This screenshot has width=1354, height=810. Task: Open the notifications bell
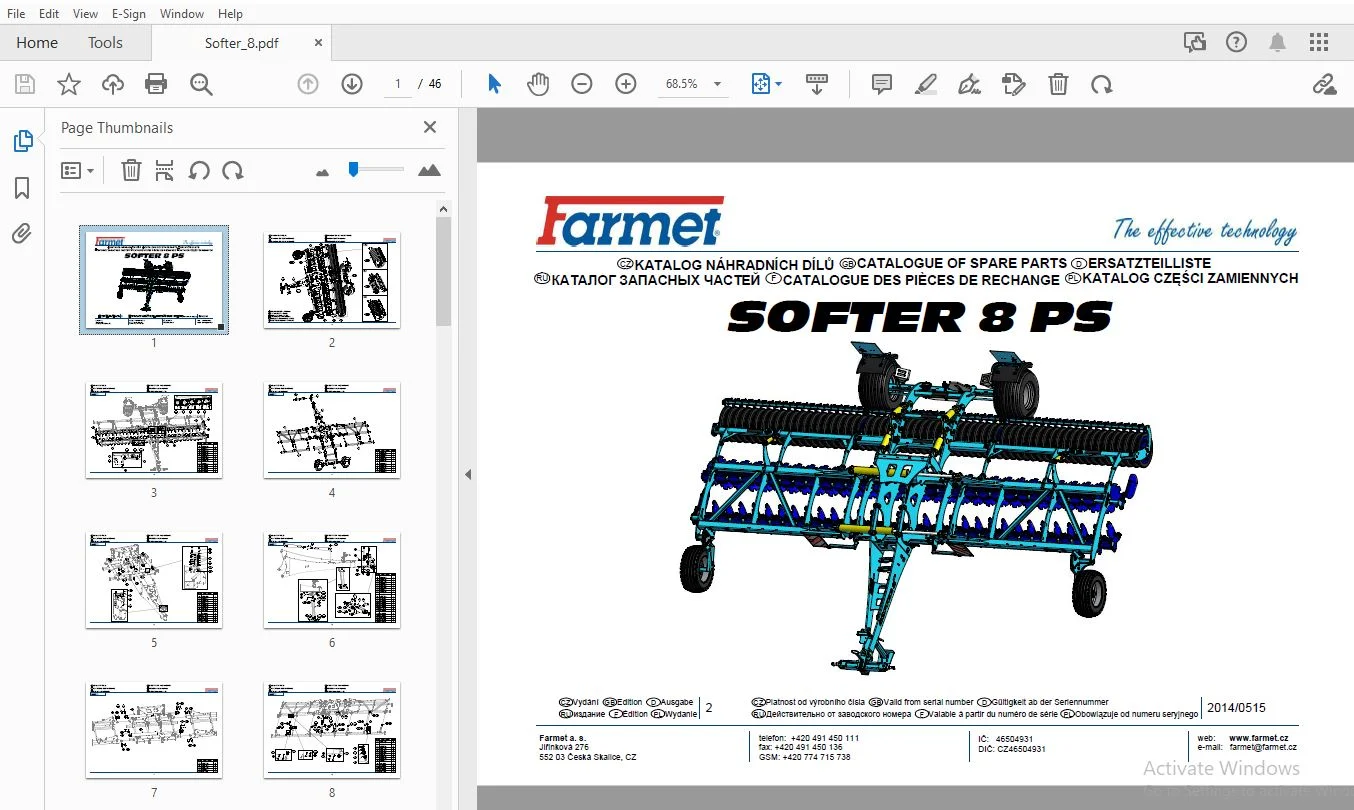pos(1278,42)
